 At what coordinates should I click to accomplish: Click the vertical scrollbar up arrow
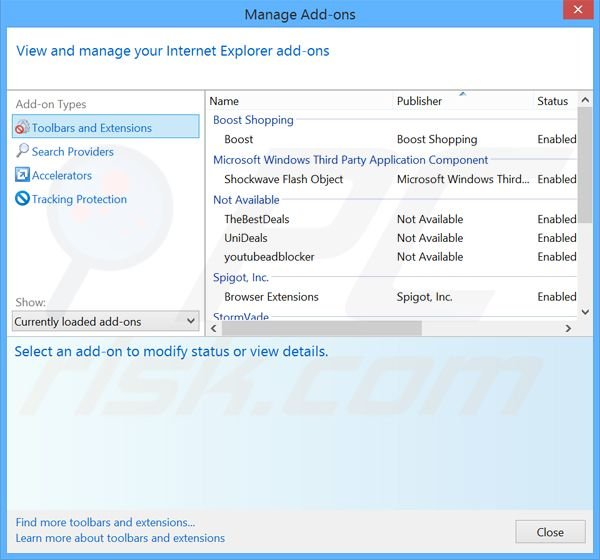(x=585, y=100)
